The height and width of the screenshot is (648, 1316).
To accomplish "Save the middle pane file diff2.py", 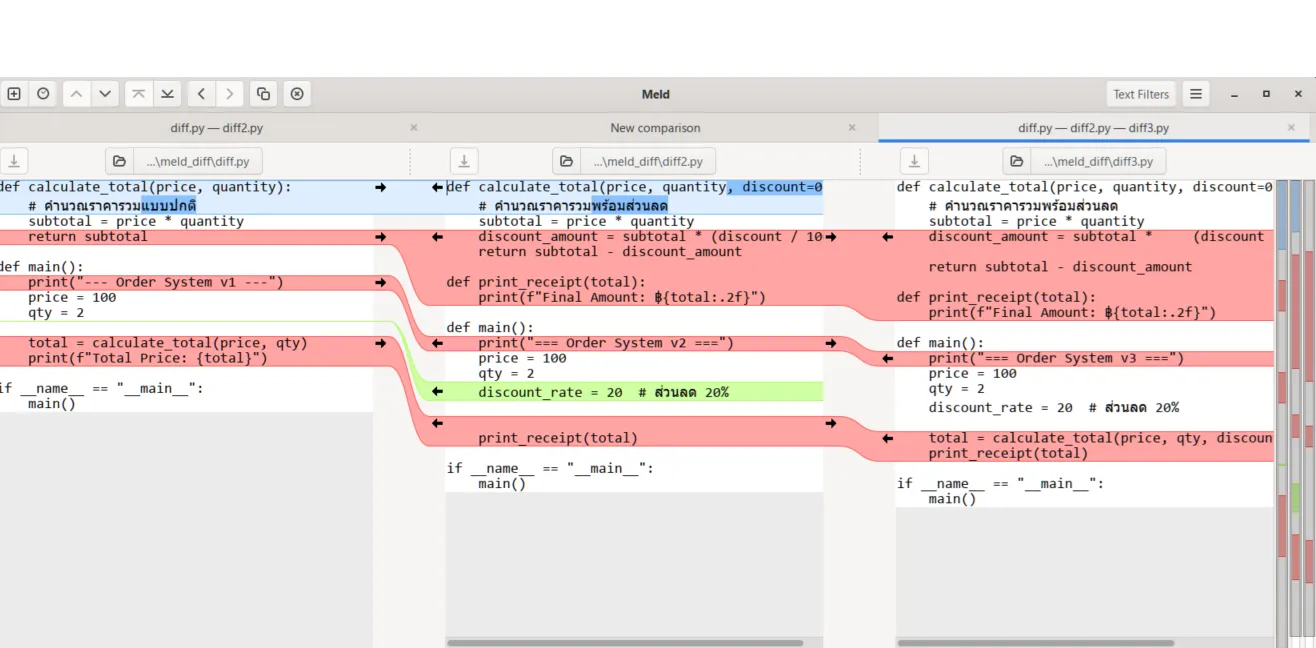I will [464, 161].
